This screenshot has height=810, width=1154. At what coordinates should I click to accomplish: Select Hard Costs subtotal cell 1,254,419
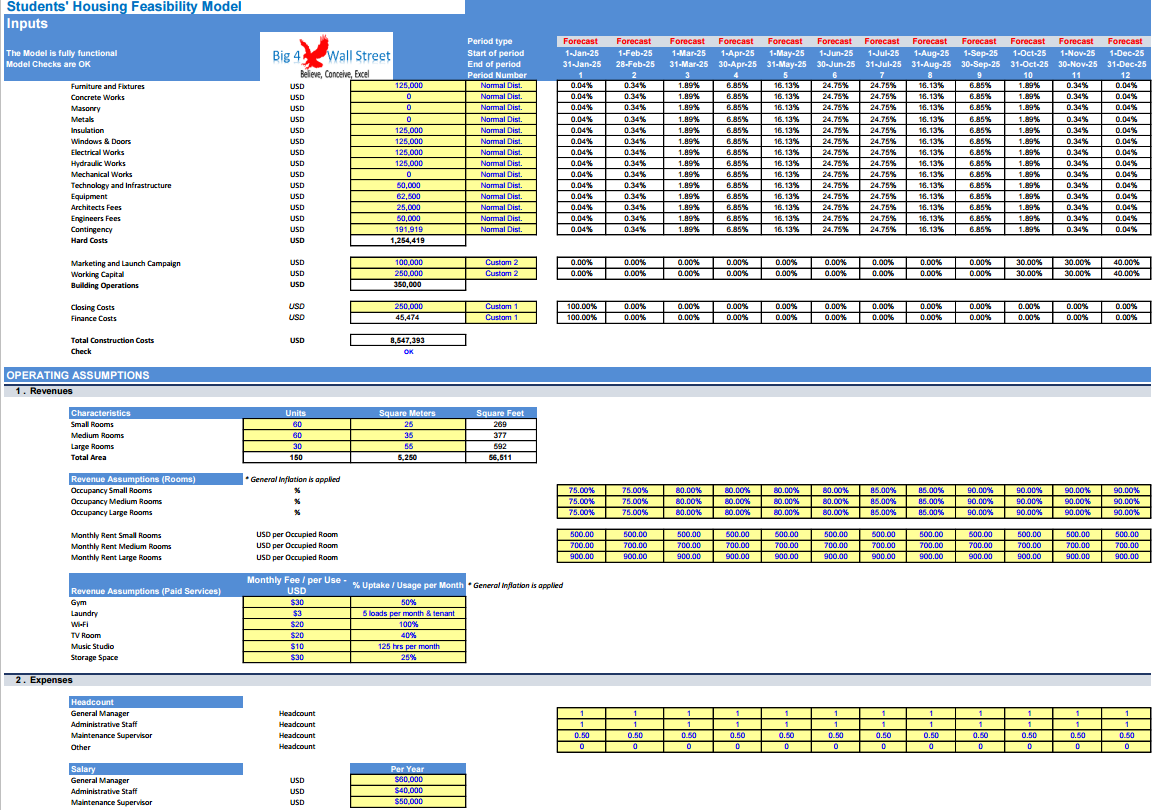coord(408,241)
